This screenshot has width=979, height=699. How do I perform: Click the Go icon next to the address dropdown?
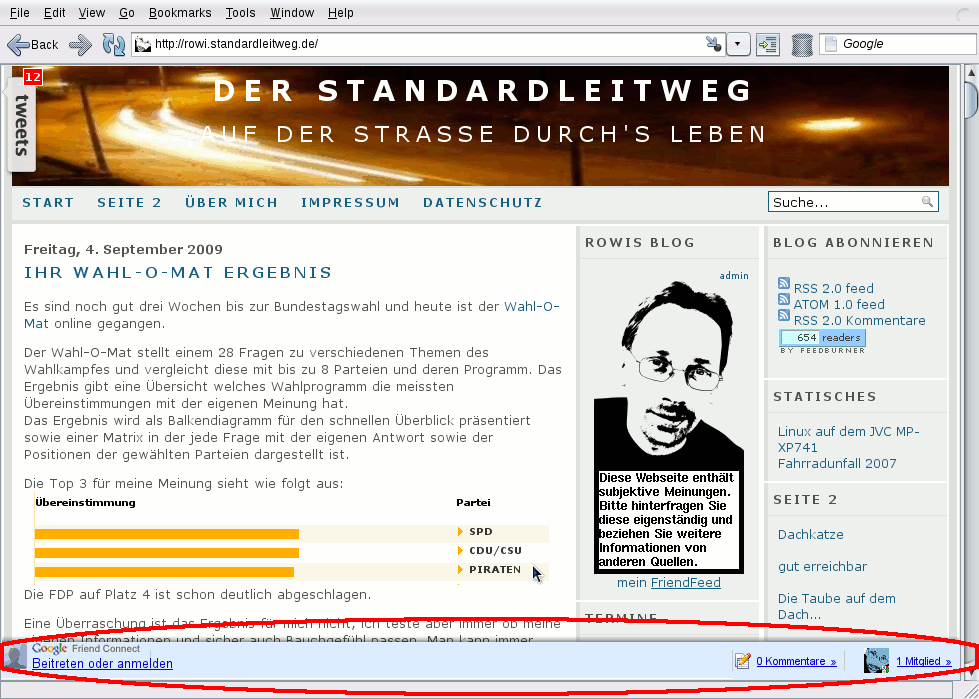click(768, 44)
